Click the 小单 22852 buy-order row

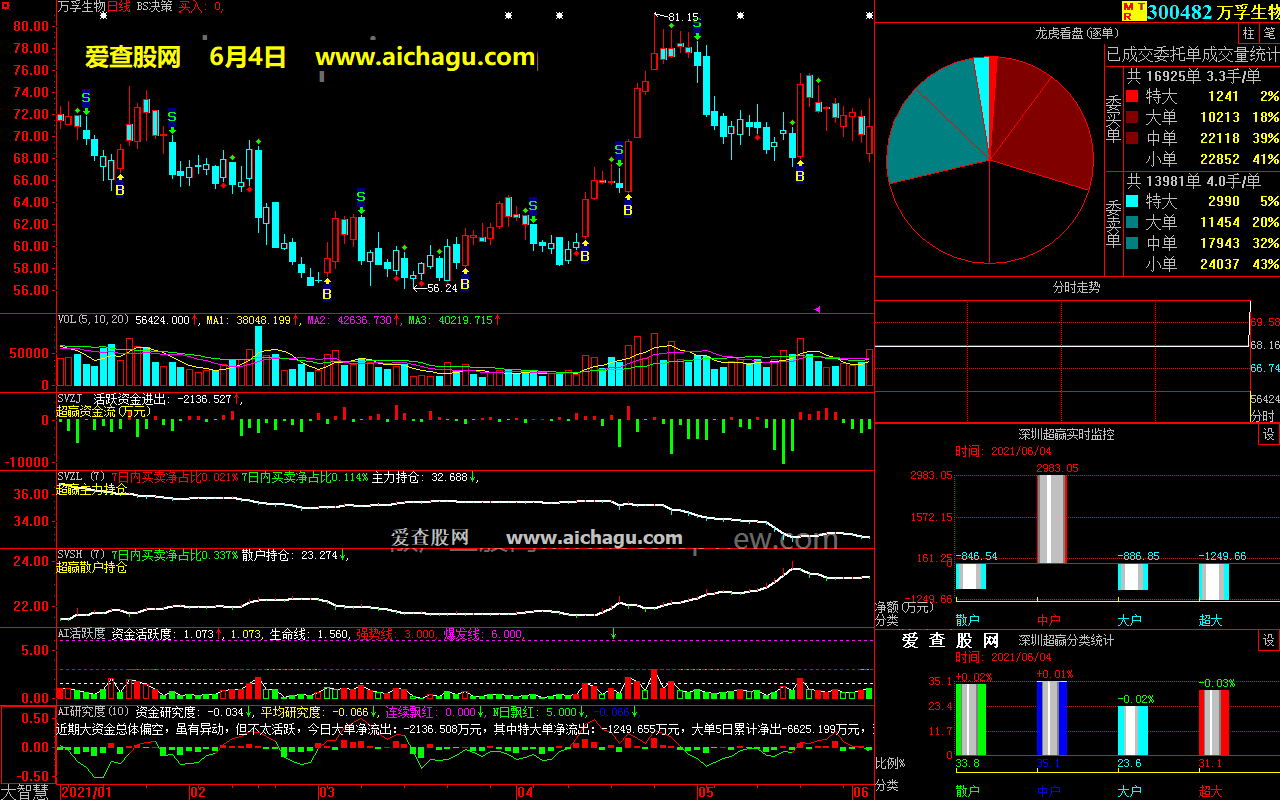click(x=1202, y=159)
